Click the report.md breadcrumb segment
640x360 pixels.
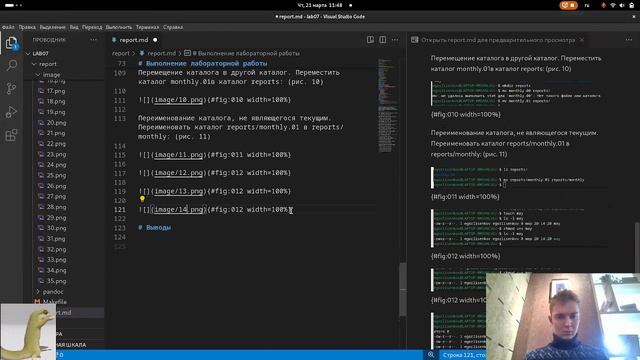[x=161, y=53]
